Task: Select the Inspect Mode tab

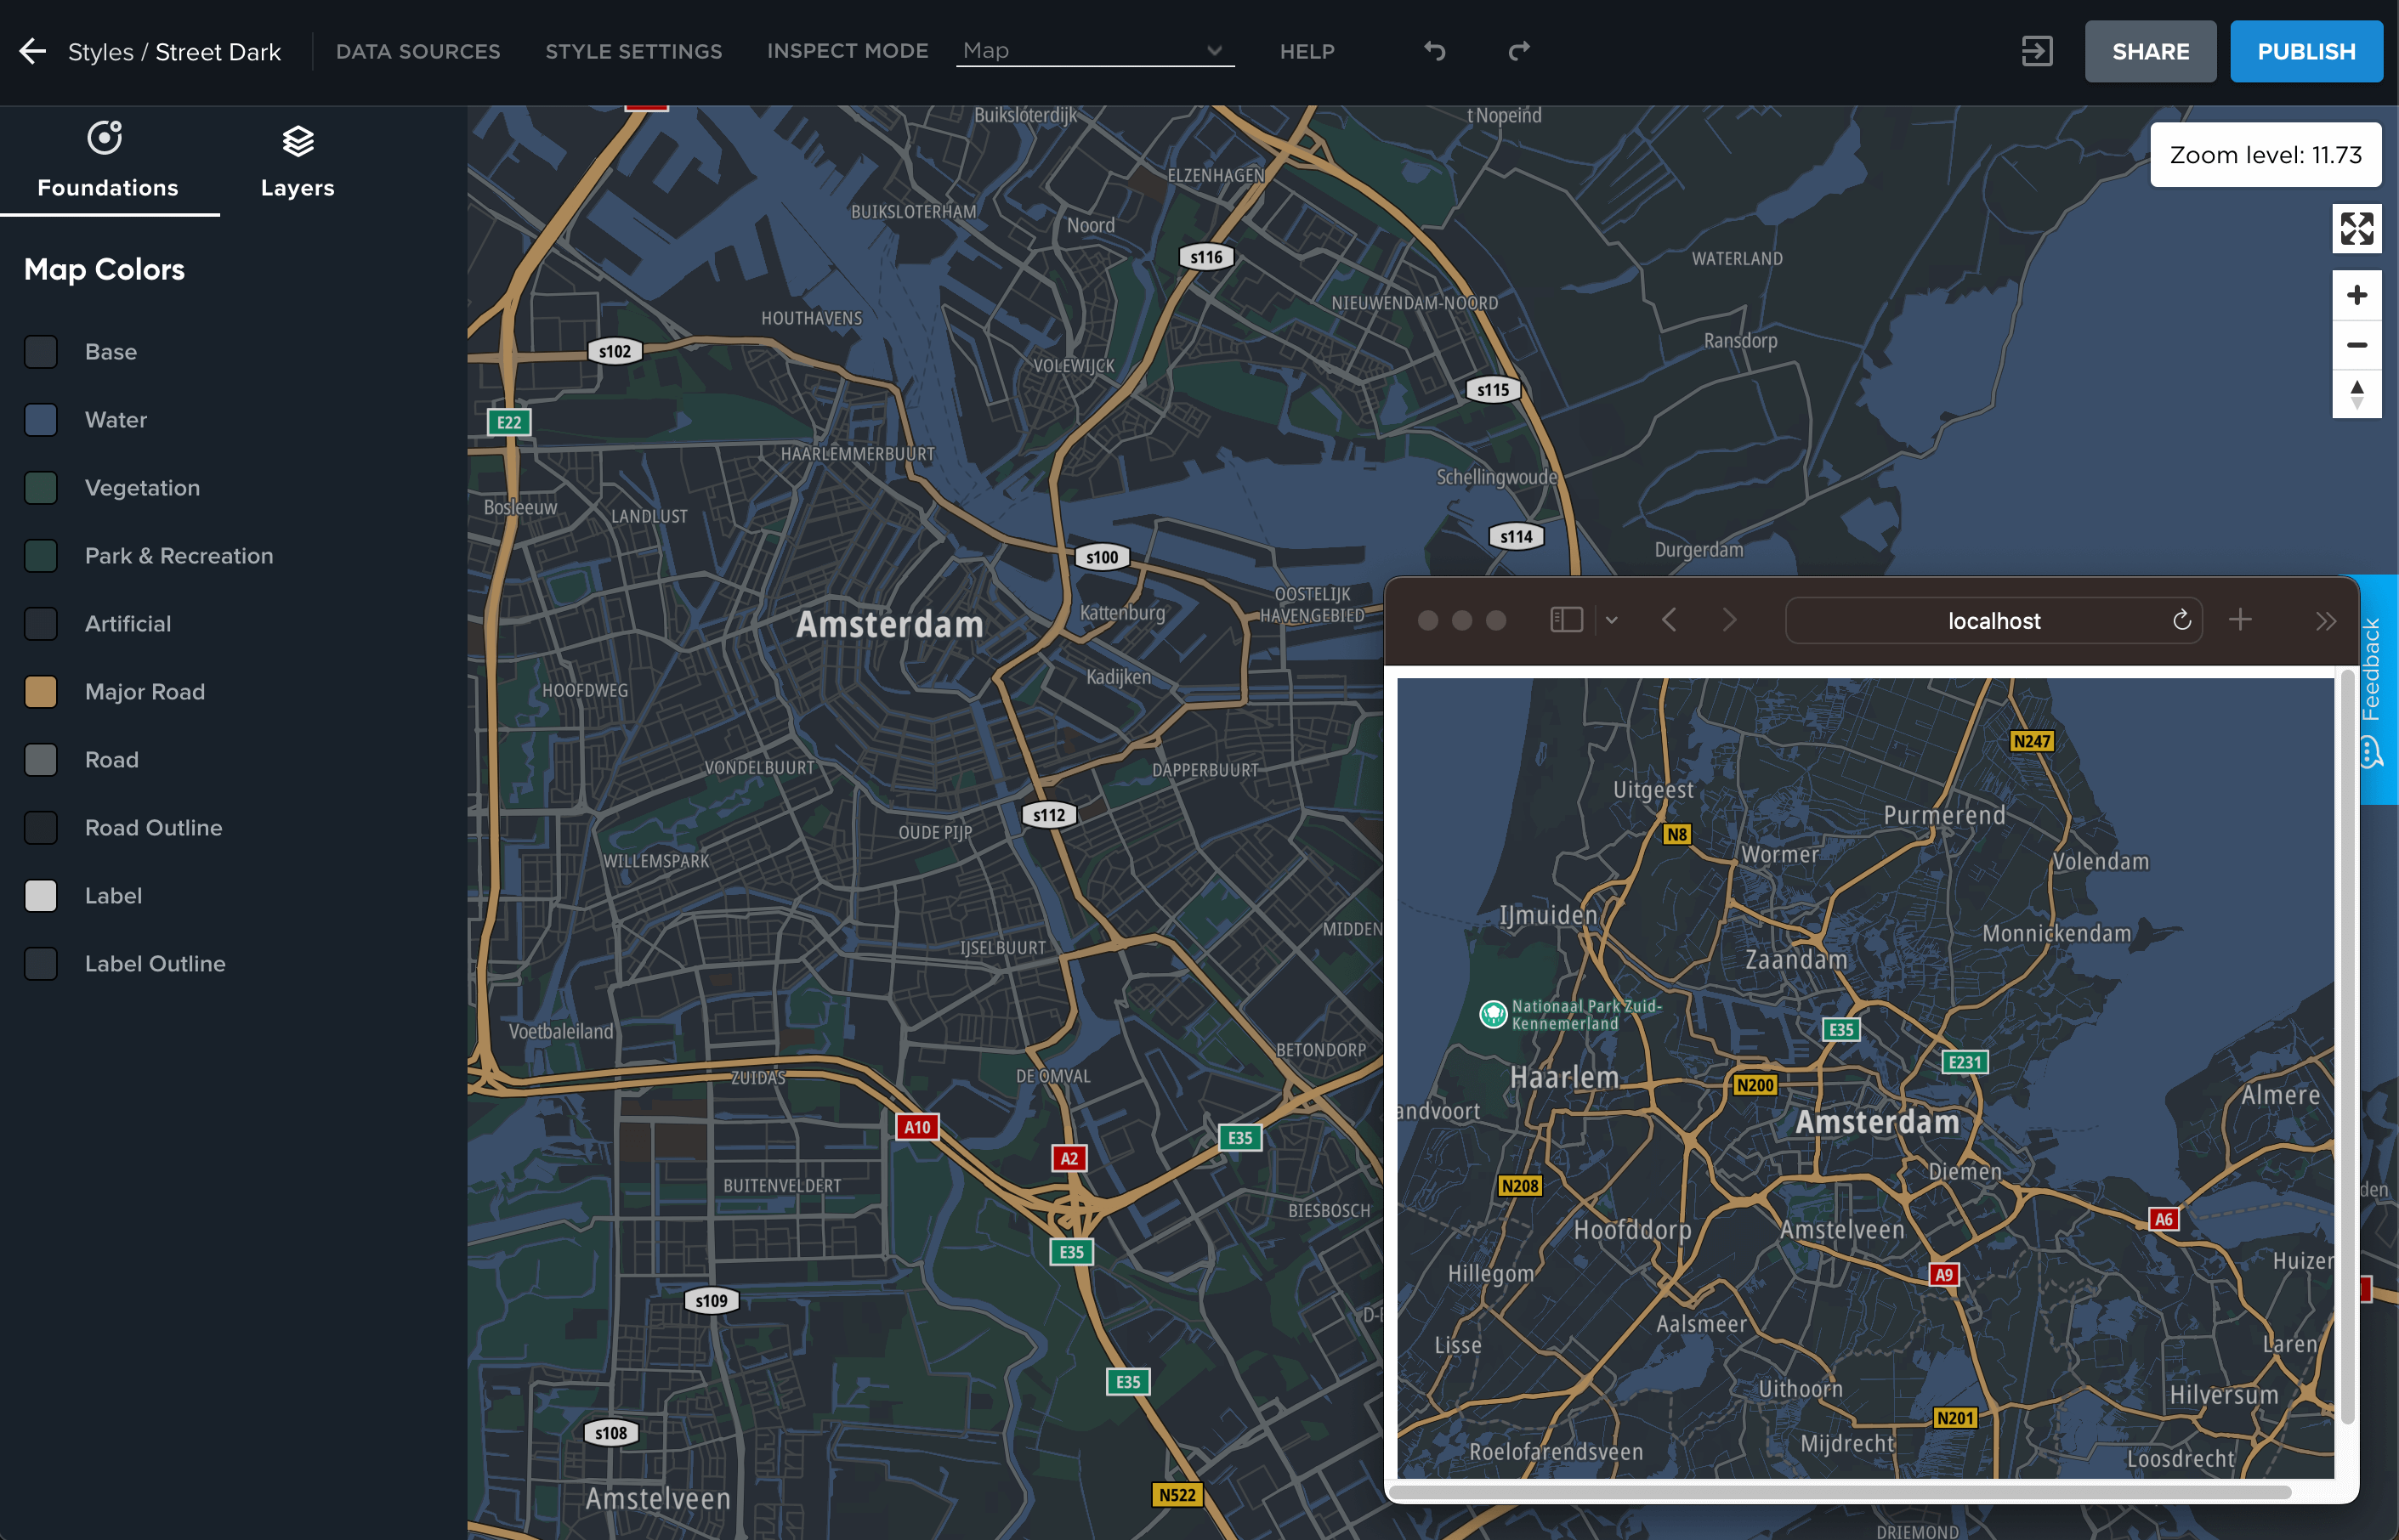Action: 848,49
